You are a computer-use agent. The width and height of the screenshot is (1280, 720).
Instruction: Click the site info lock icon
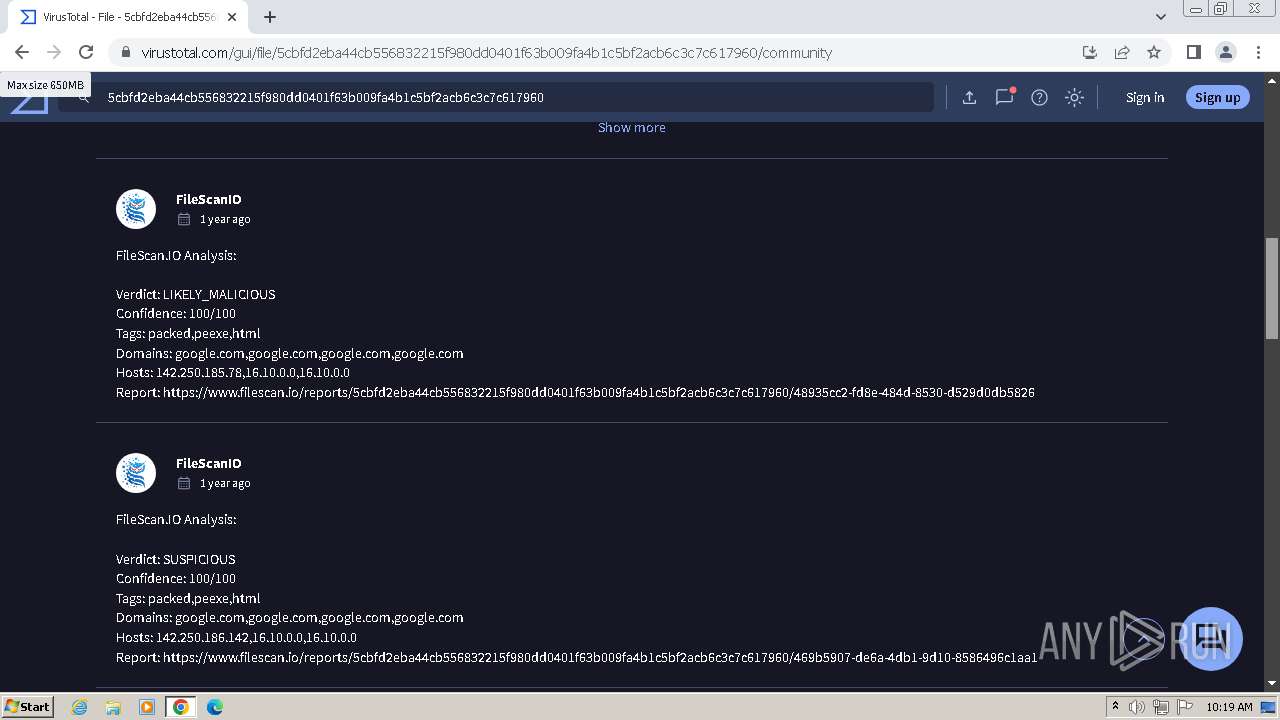coord(126,52)
